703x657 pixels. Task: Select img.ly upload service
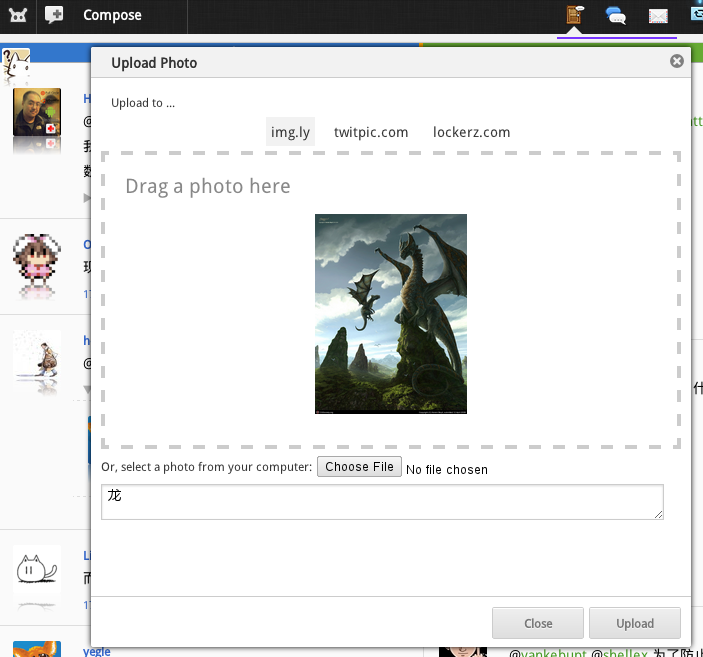[290, 132]
